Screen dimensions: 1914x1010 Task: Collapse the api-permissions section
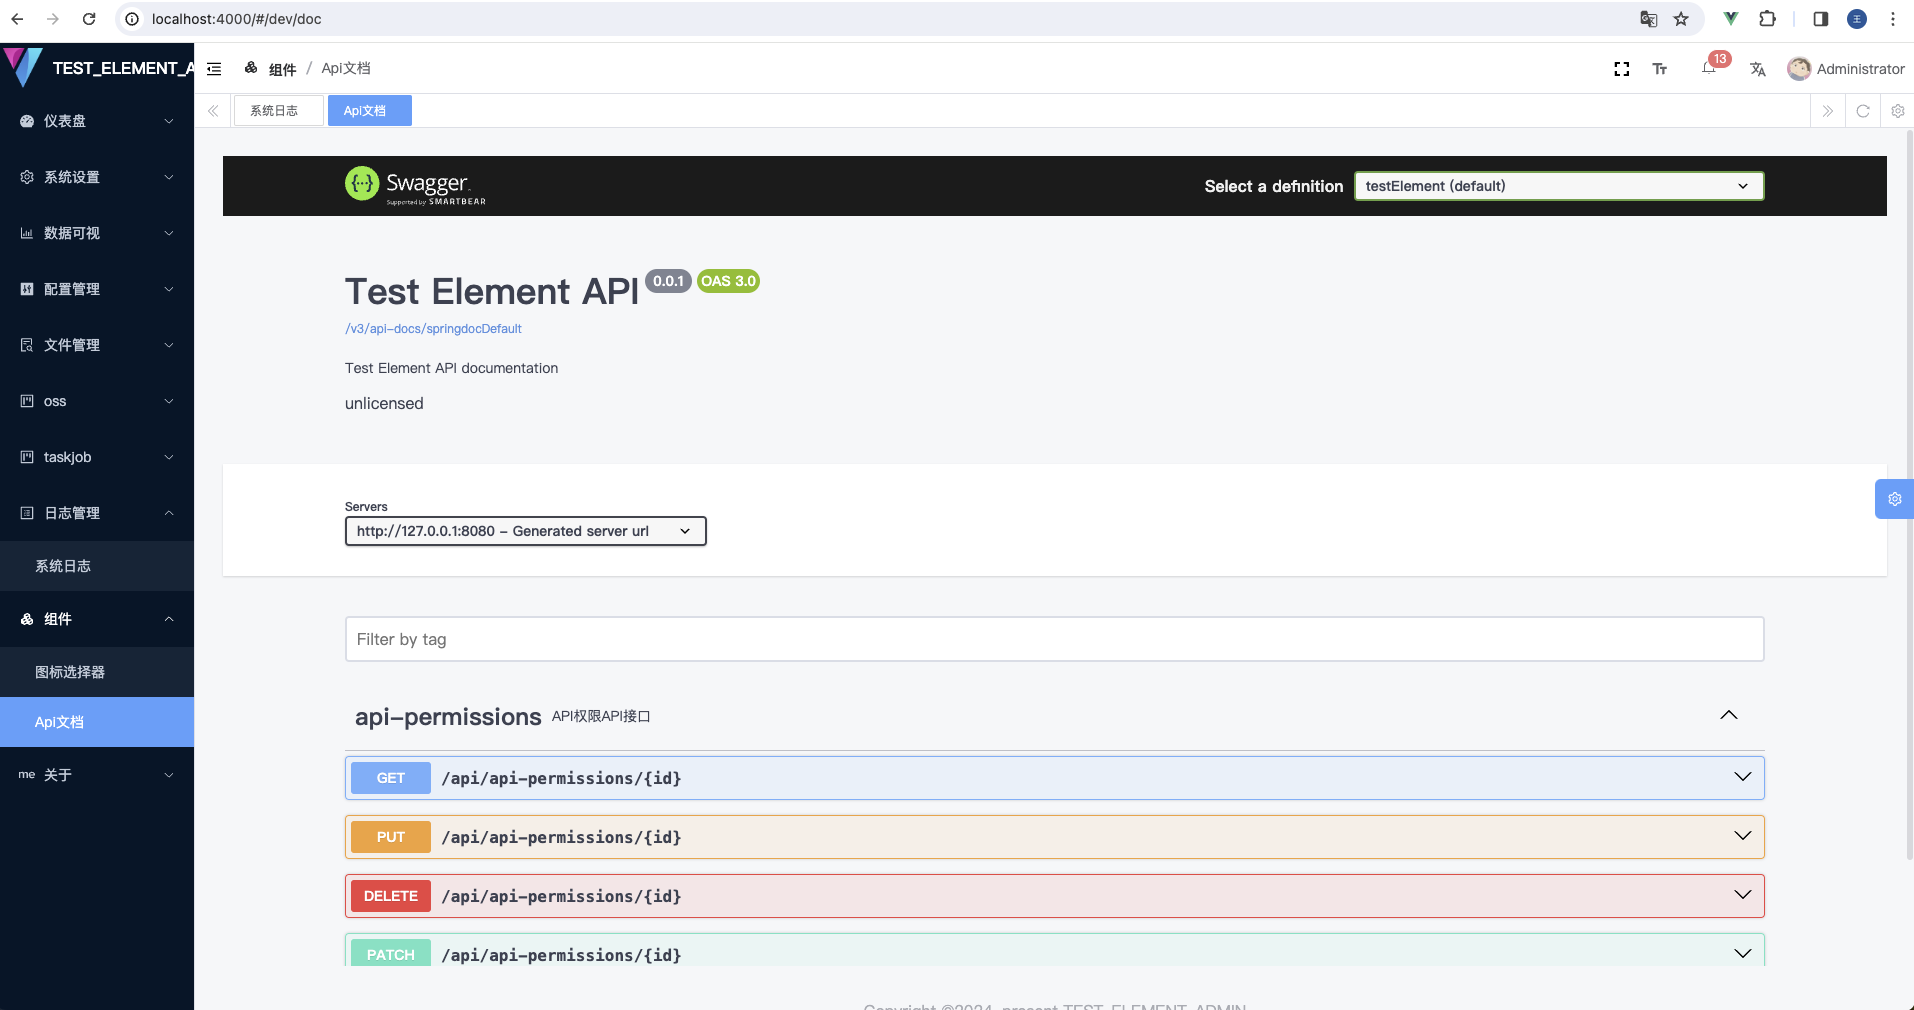pyautogui.click(x=1728, y=716)
